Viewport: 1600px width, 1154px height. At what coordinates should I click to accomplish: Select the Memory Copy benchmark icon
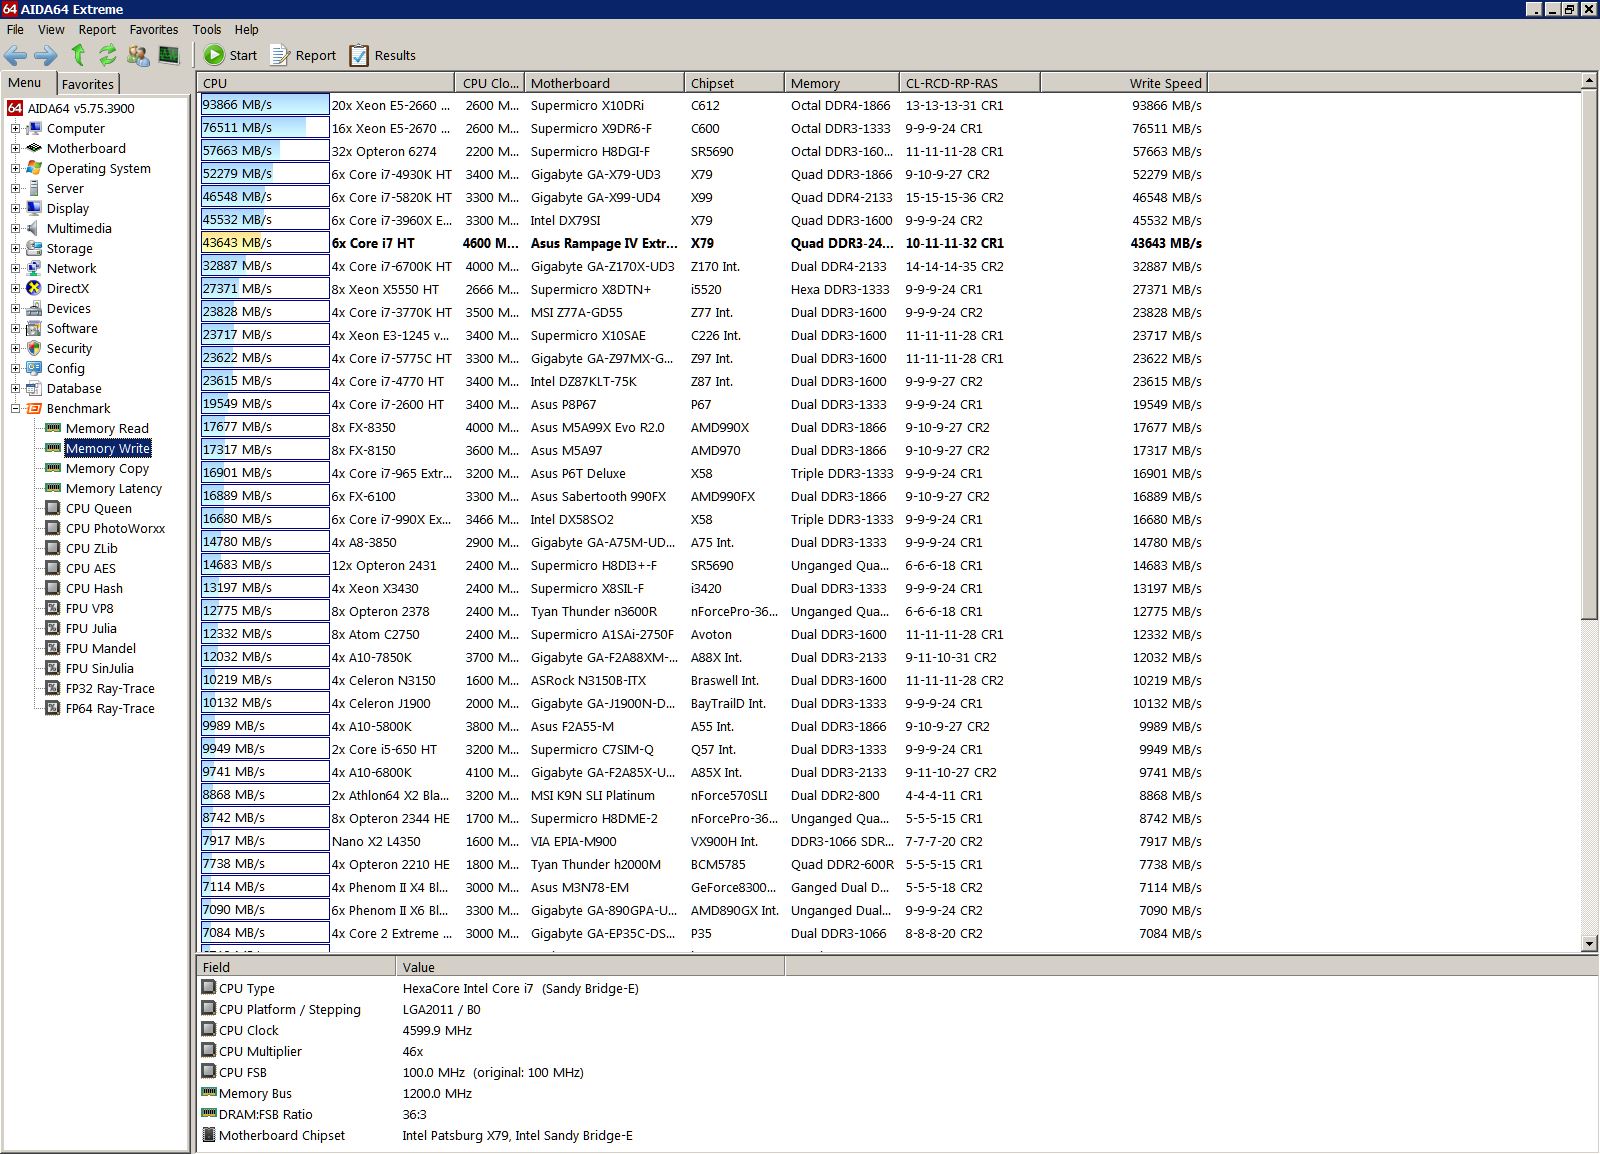53,468
